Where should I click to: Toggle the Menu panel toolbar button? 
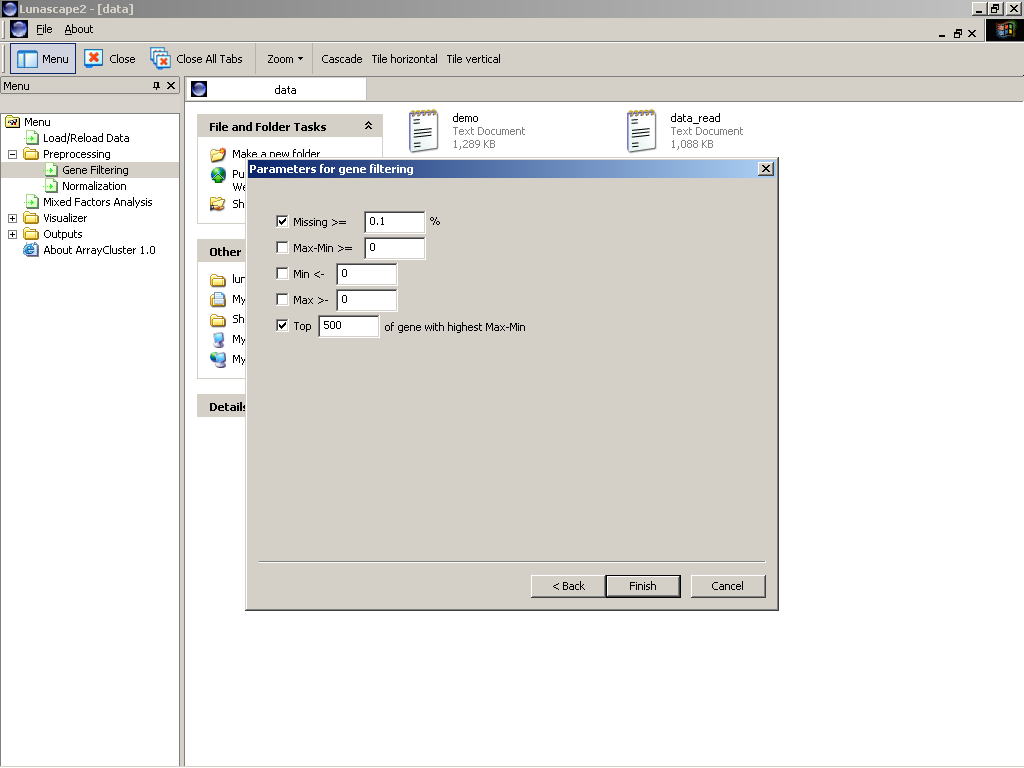(43, 59)
